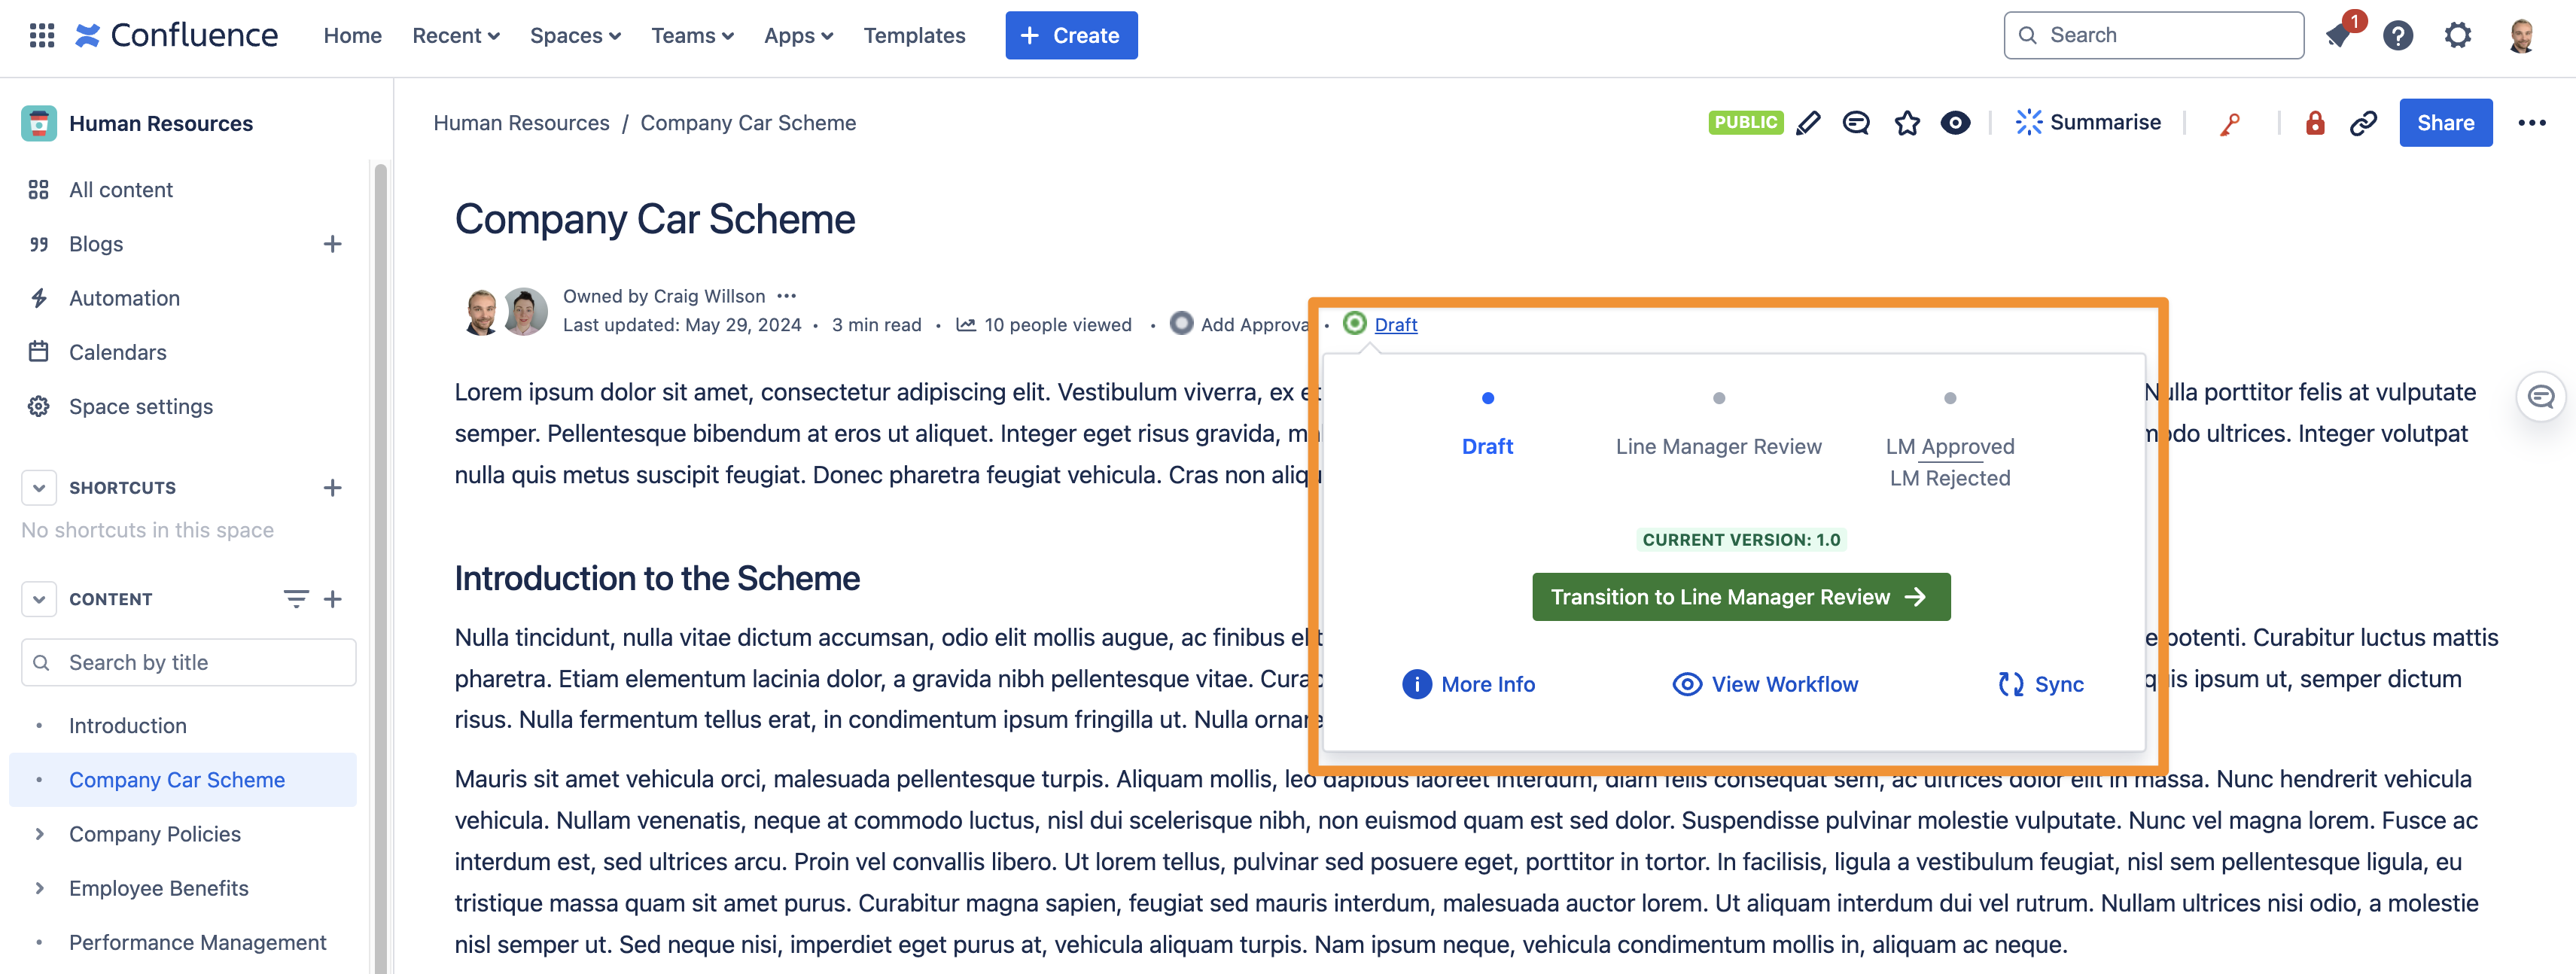Image resolution: width=2576 pixels, height=974 pixels.
Task: Expand the Company Policies tree item
Action: [39, 834]
